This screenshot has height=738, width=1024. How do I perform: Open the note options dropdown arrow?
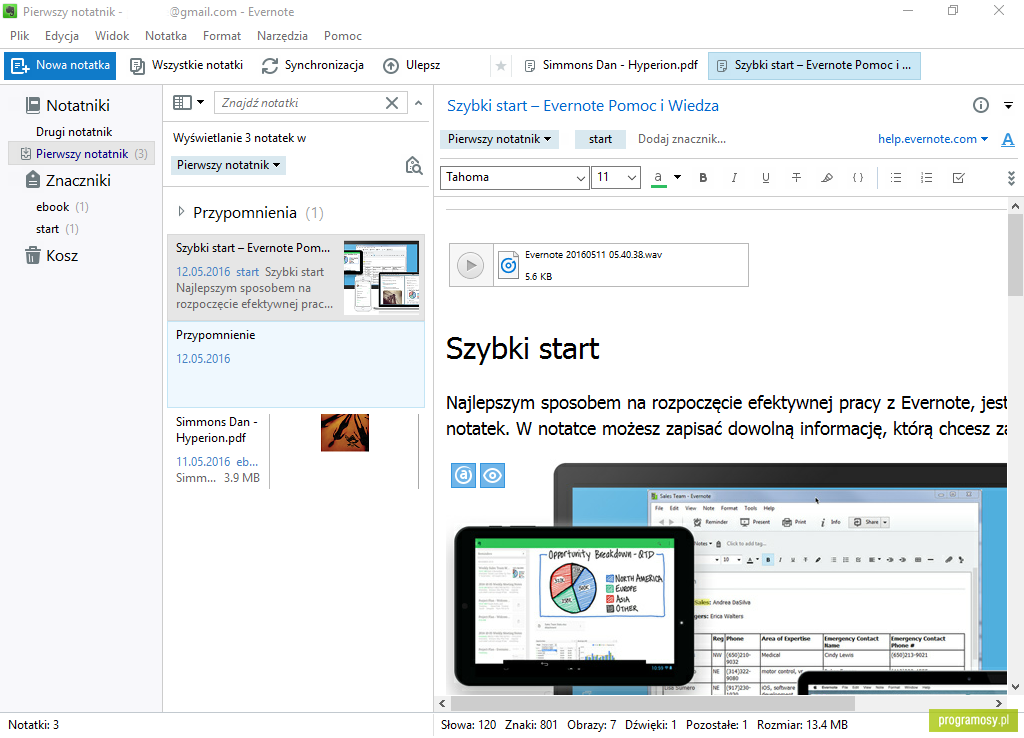tap(1008, 105)
